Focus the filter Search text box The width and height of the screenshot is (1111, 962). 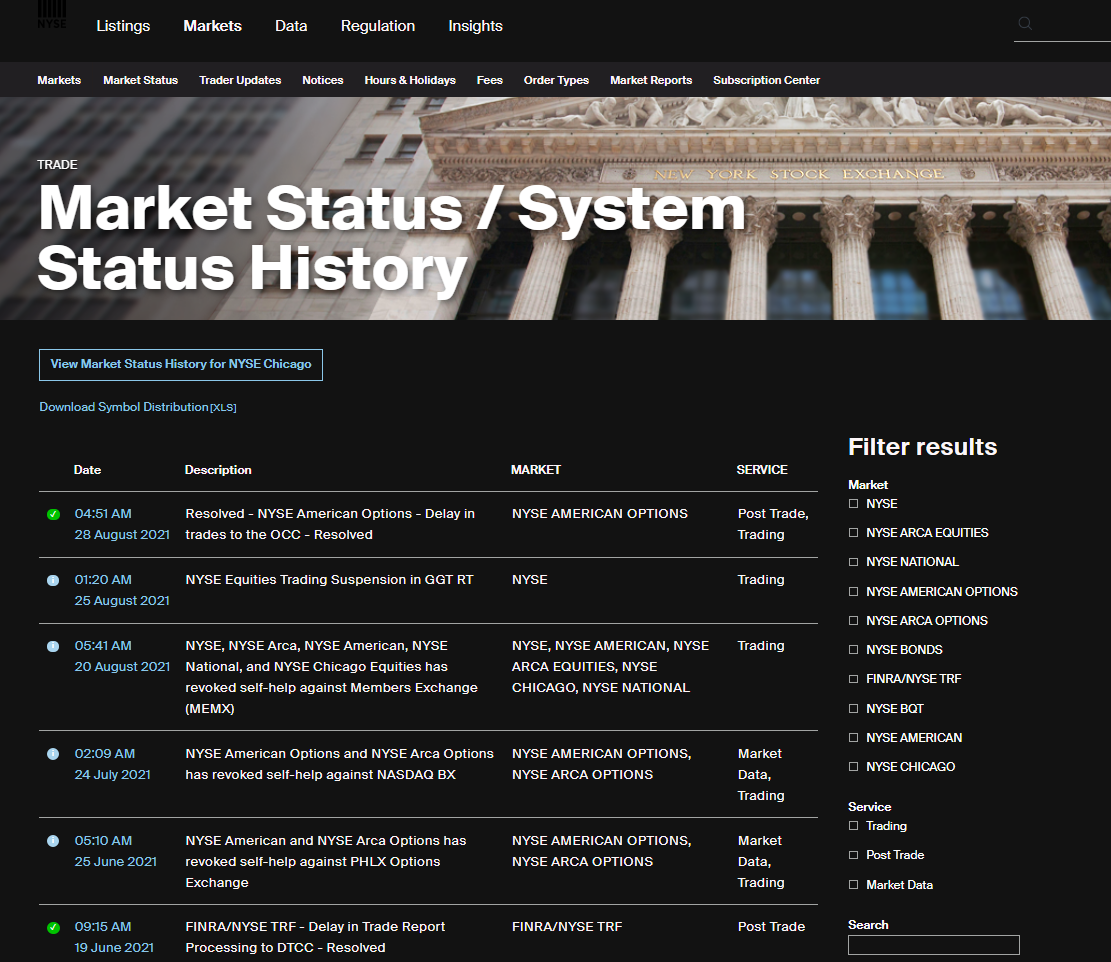pyautogui.click(x=933, y=945)
